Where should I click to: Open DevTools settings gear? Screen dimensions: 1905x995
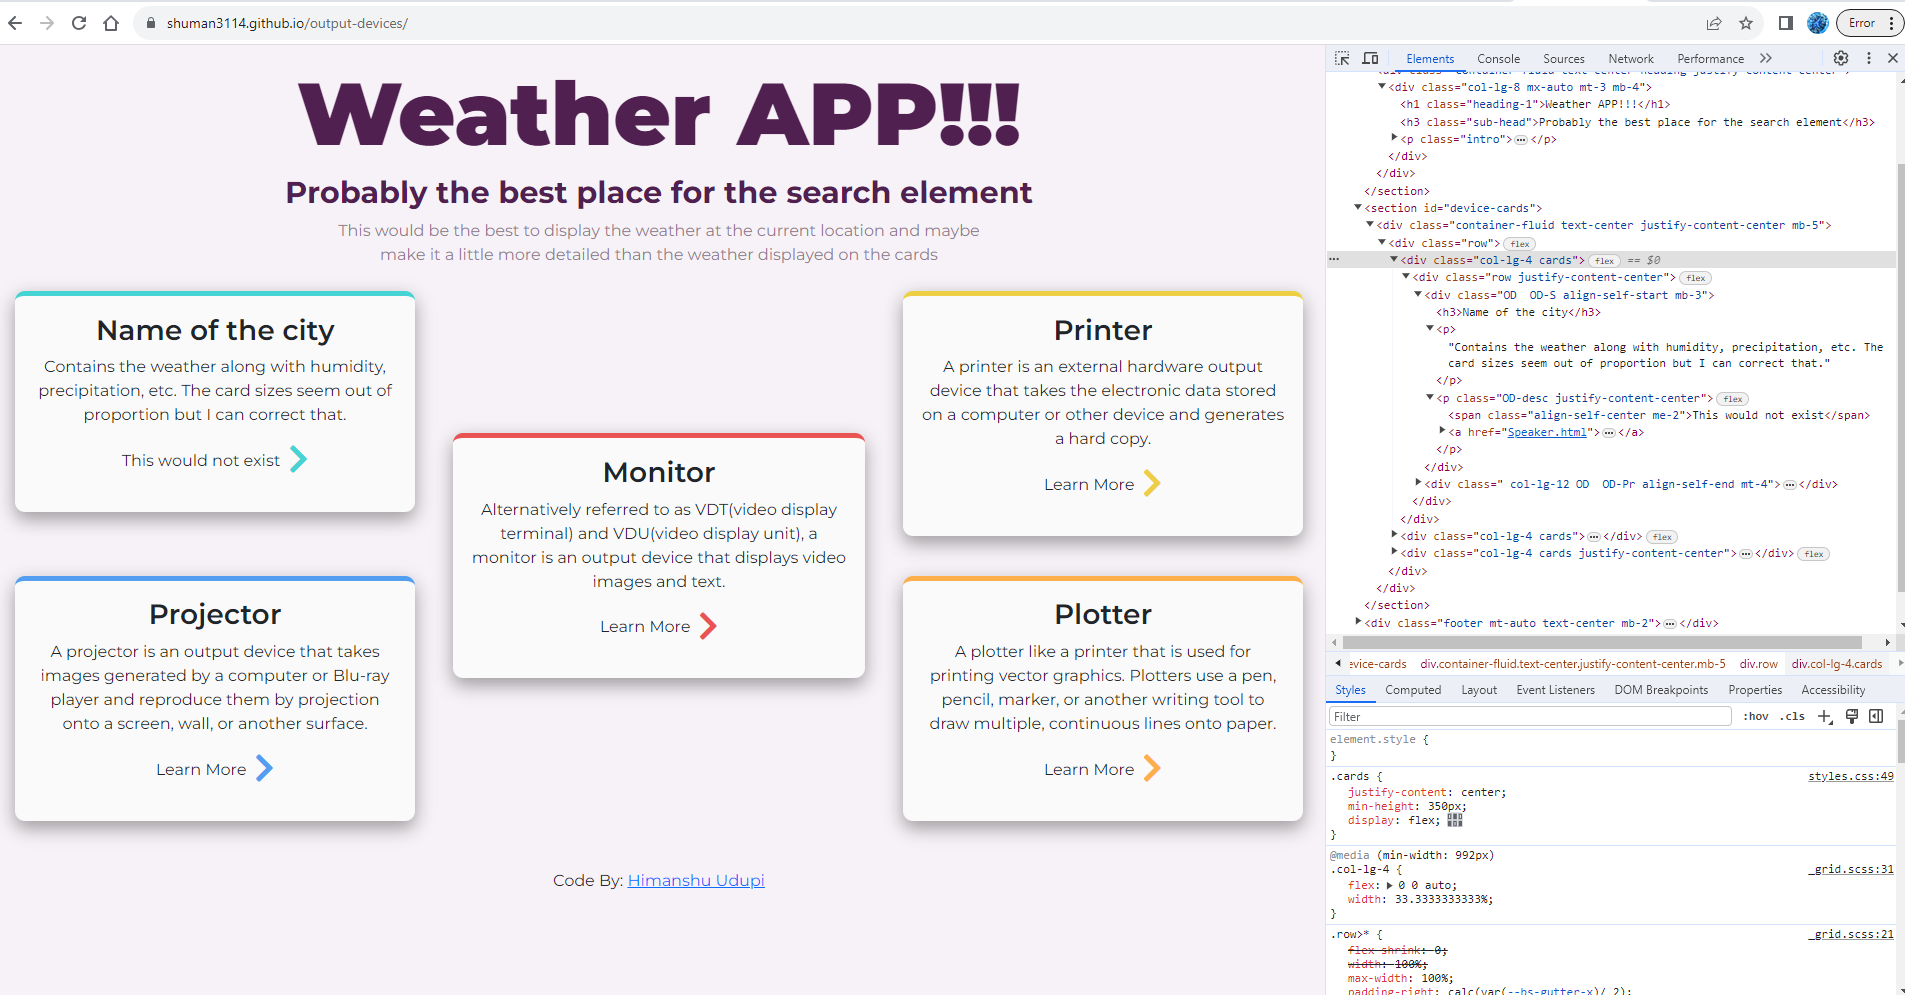[1841, 58]
